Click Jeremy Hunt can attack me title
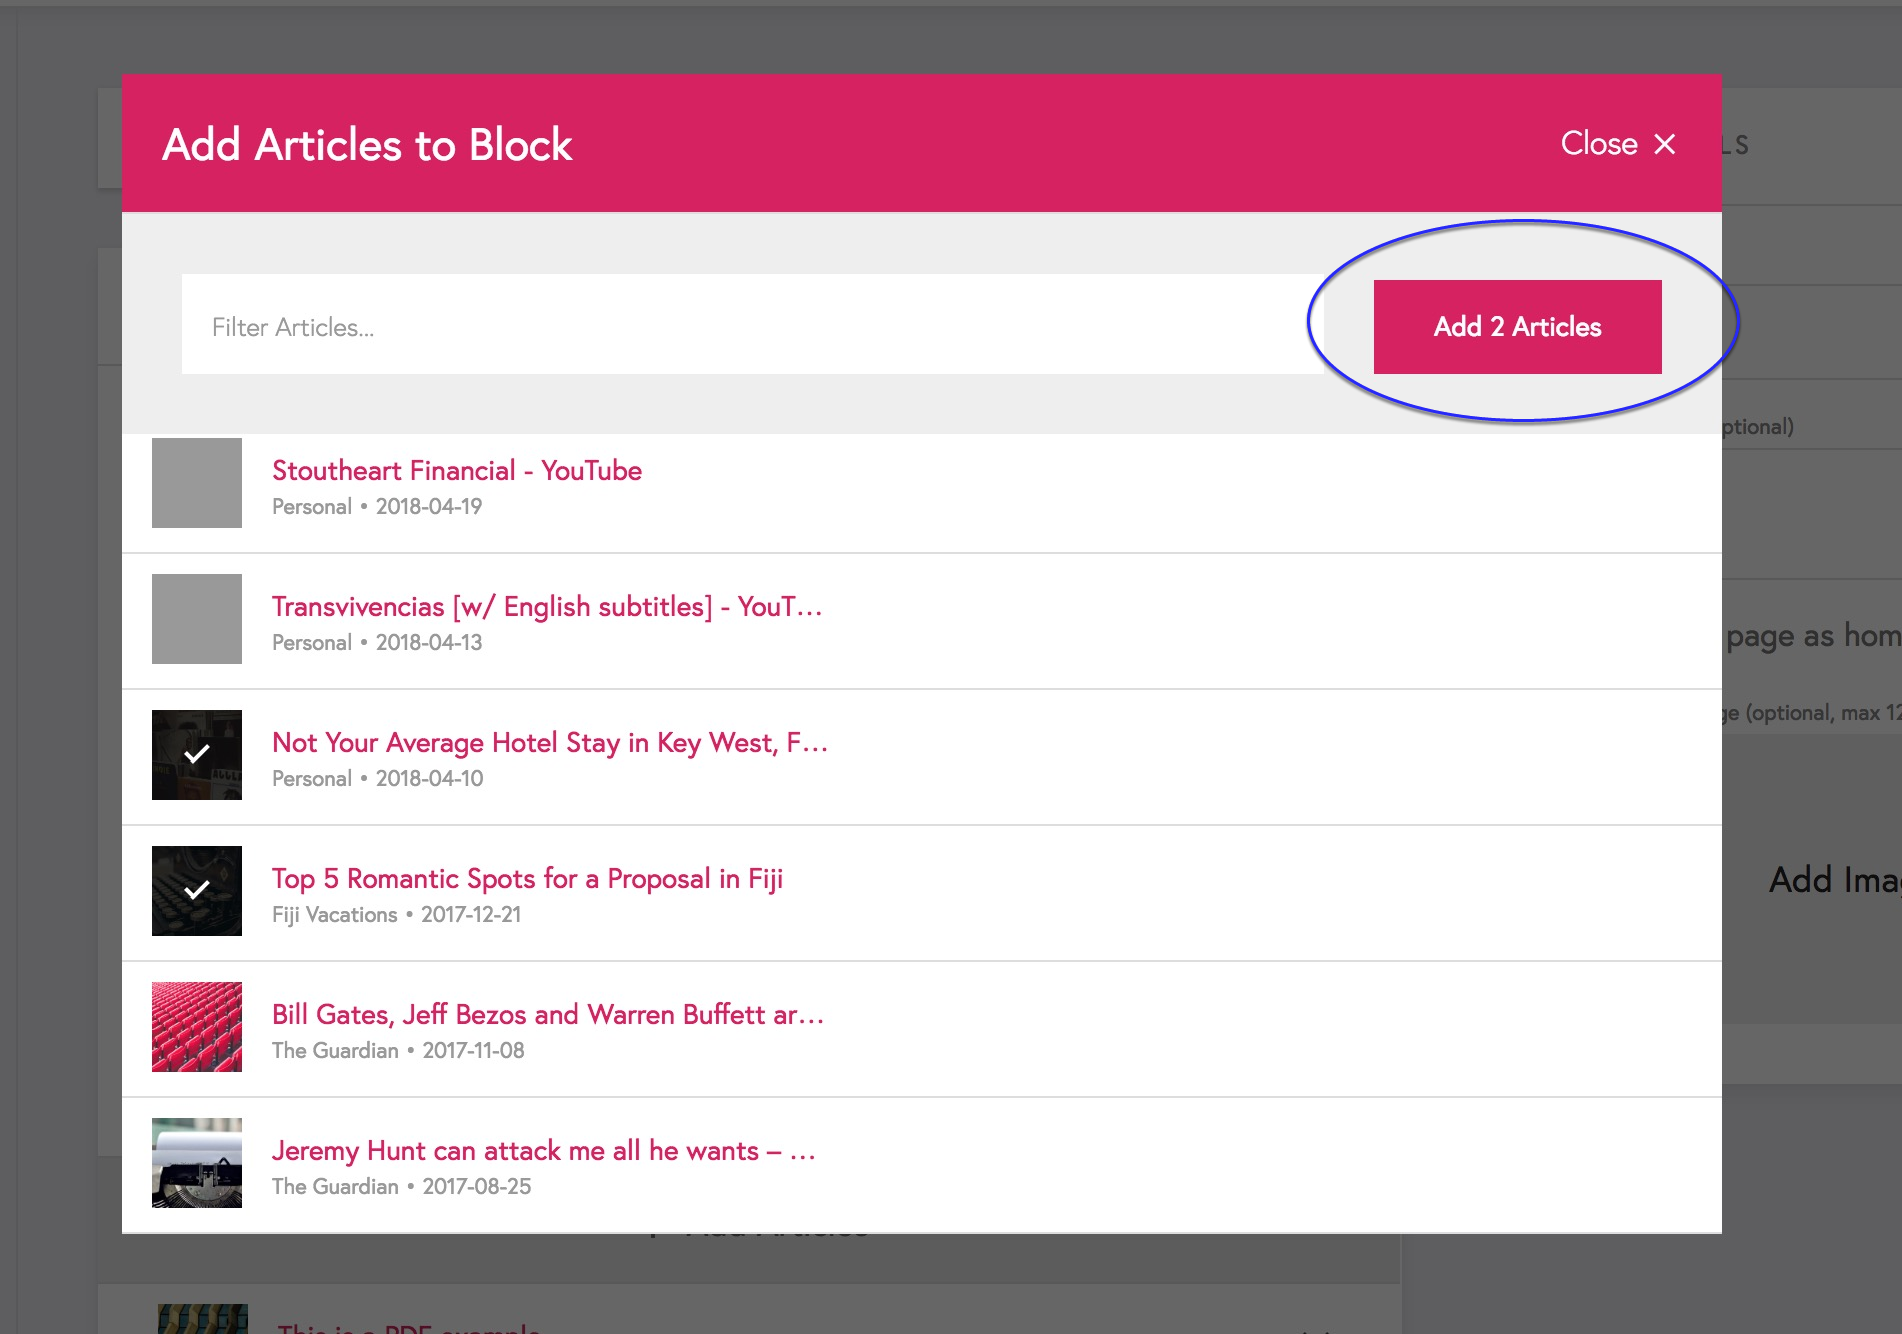The height and width of the screenshot is (1334, 1902). click(x=544, y=1150)
